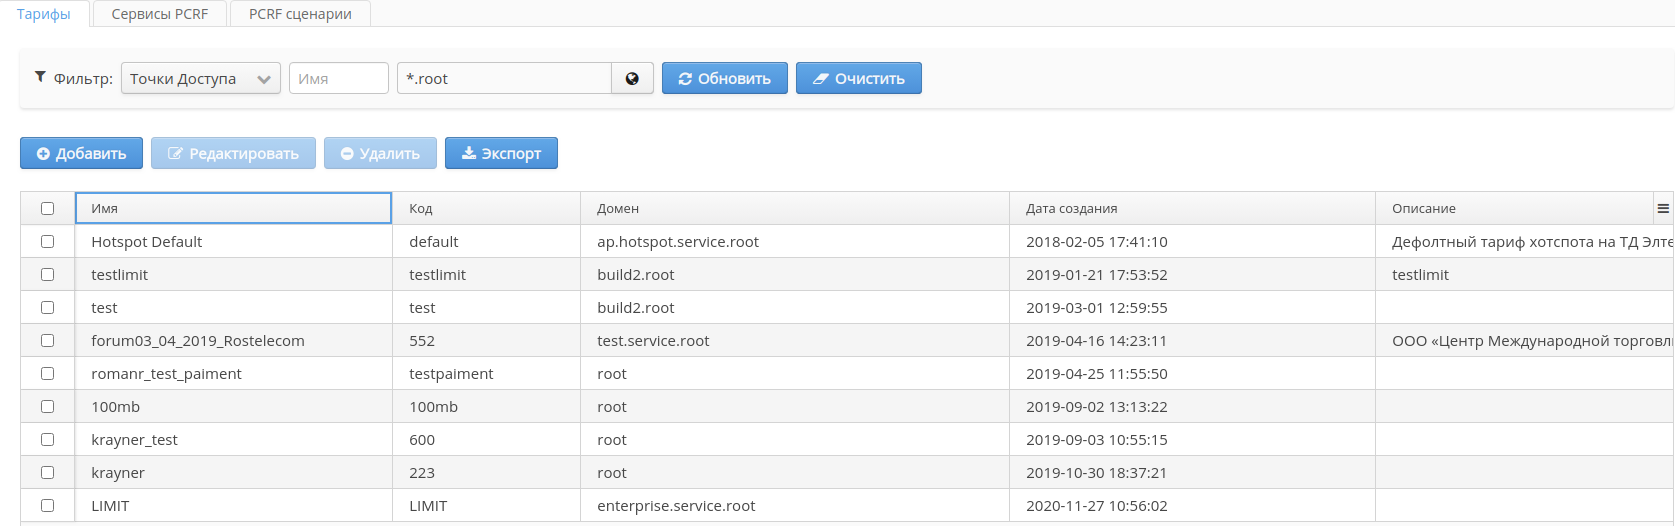
Task: Click the Добавить plus button
Action: [81, 153]
